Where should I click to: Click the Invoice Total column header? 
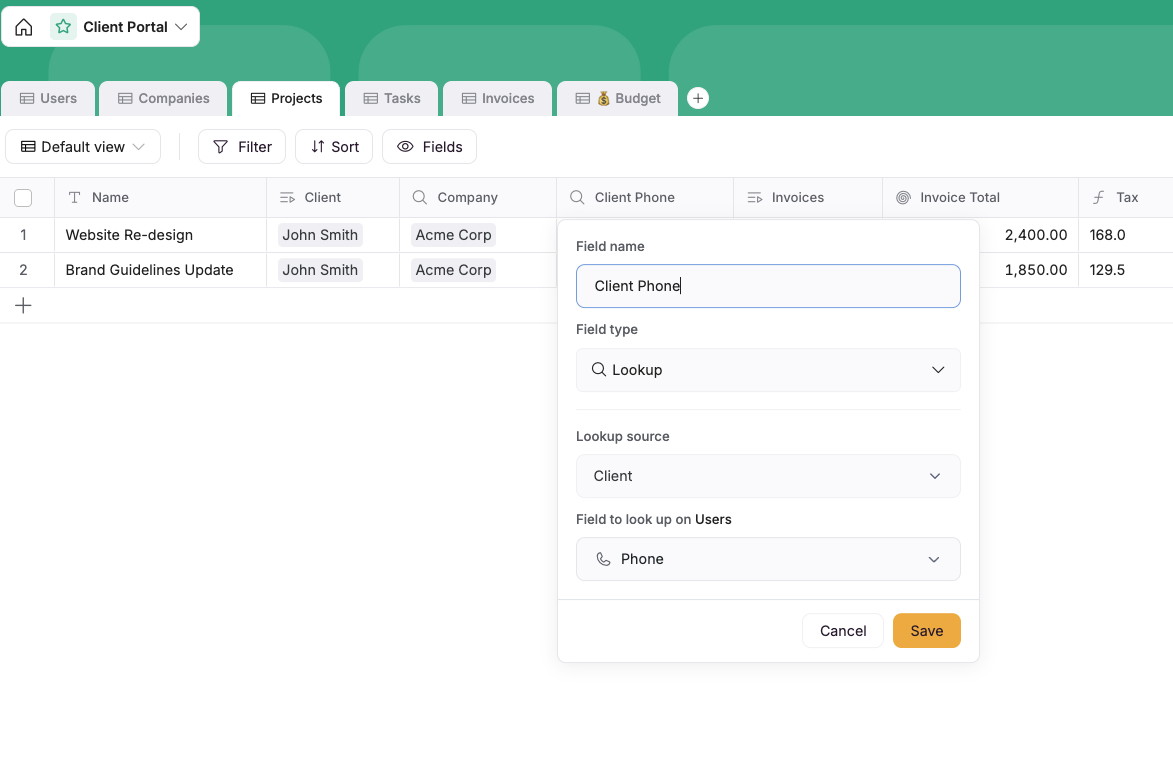tap(981, 198)
